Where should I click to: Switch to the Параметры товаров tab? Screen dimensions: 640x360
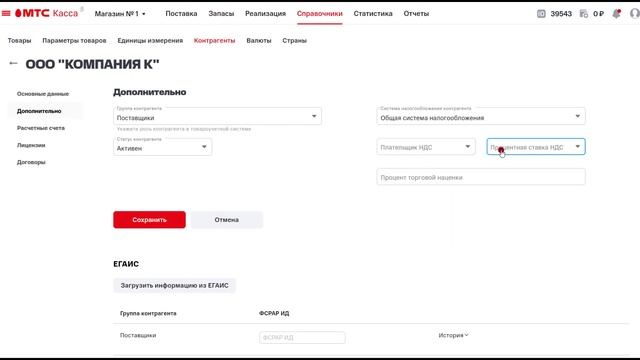(x=74, y=40)
